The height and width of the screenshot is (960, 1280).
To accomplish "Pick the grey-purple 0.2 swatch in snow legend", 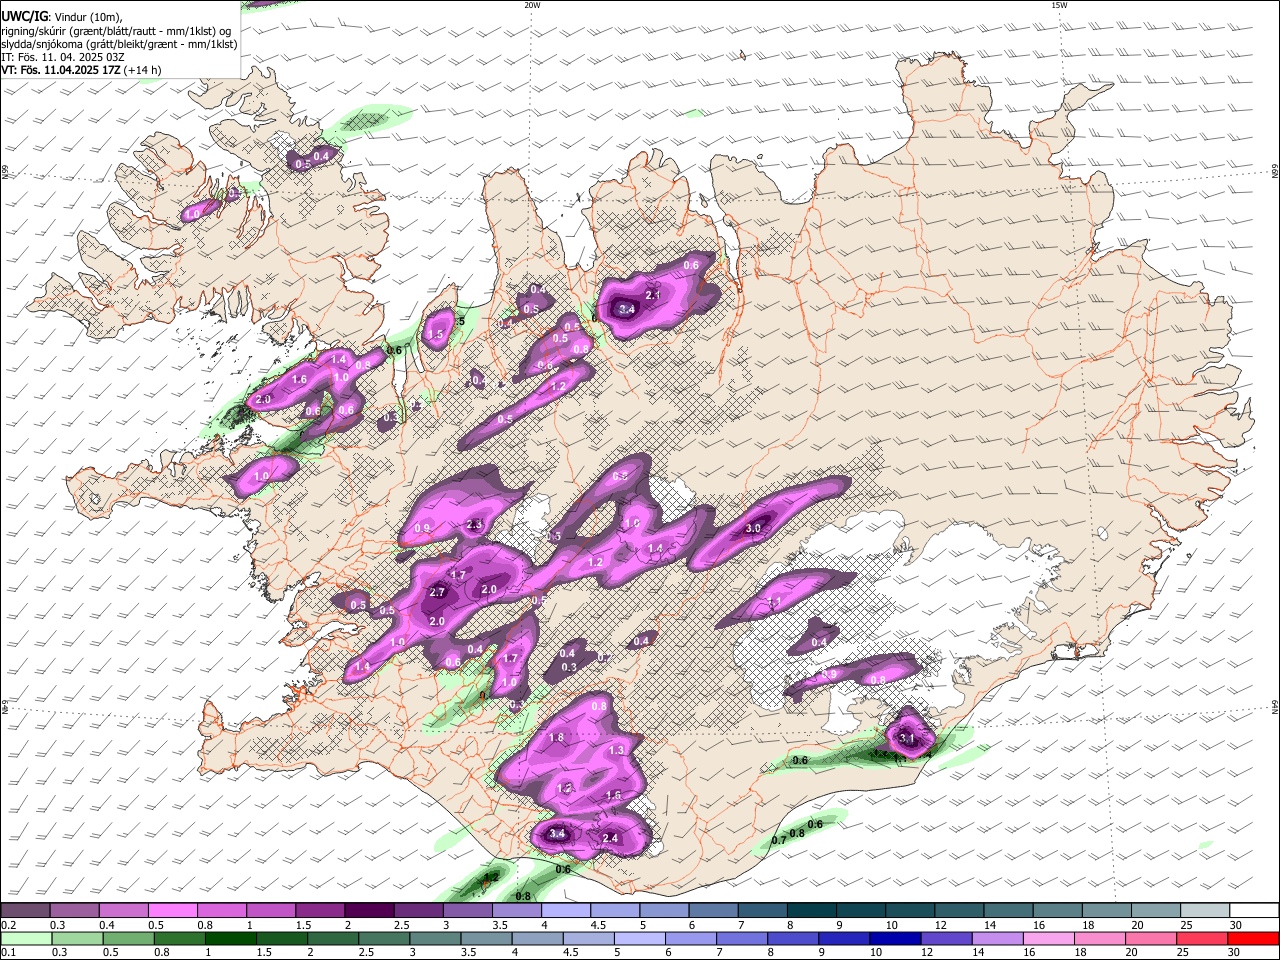I will [25, 911].
